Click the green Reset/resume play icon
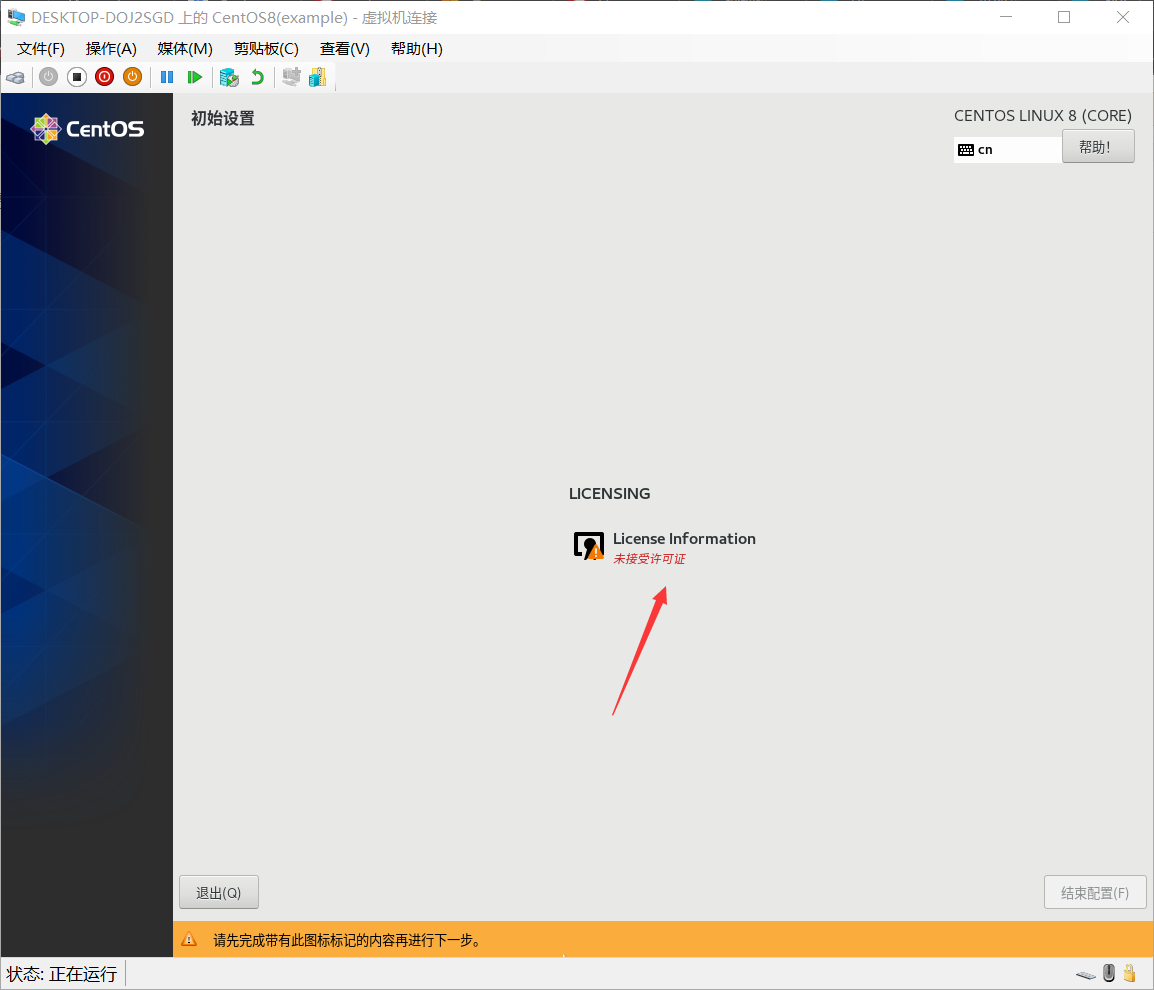 194,77
